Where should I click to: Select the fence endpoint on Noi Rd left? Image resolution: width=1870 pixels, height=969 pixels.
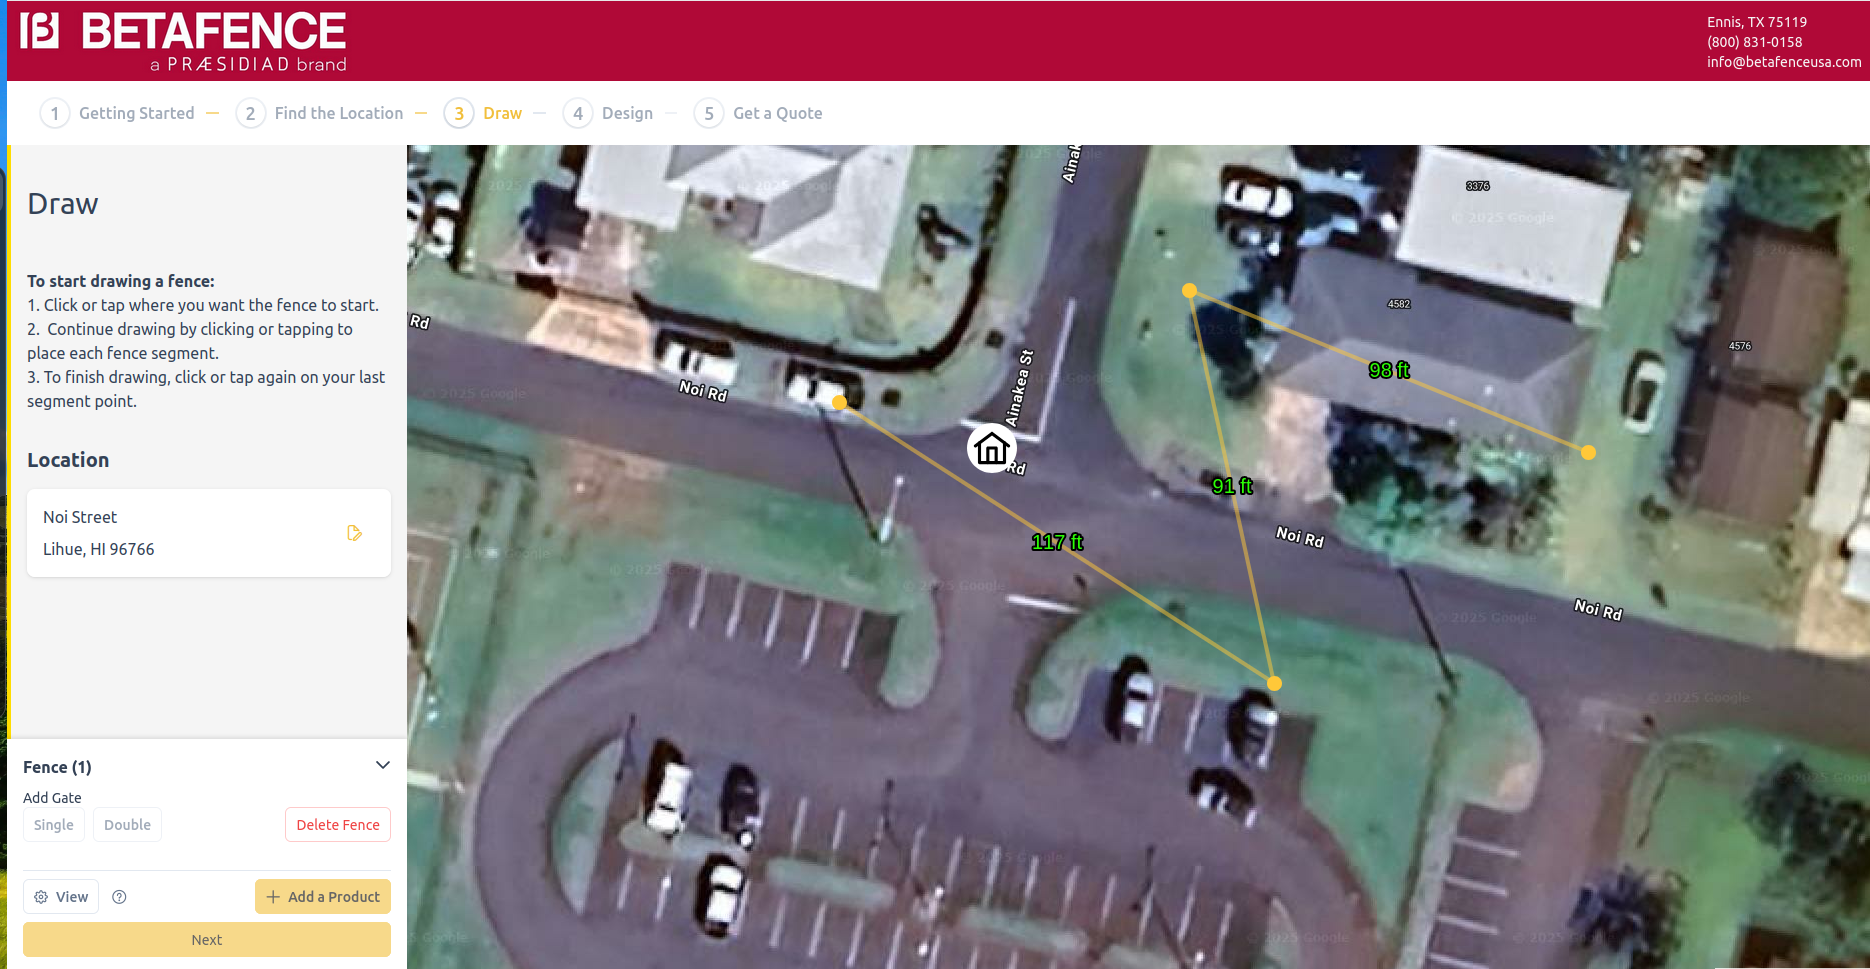coord(840,402)
